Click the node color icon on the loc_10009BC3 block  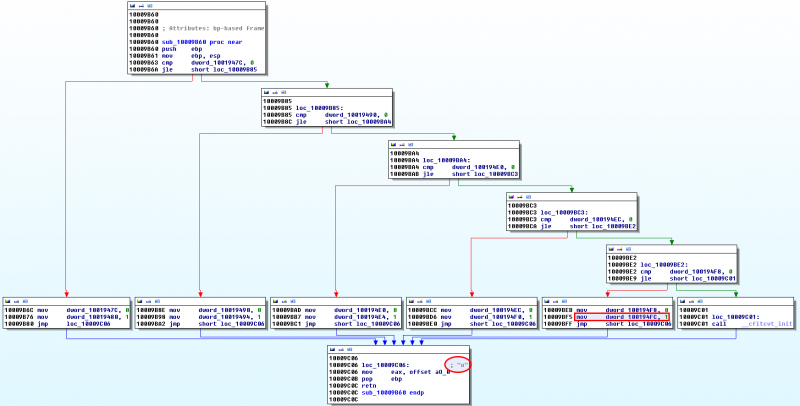pos(511,195)
